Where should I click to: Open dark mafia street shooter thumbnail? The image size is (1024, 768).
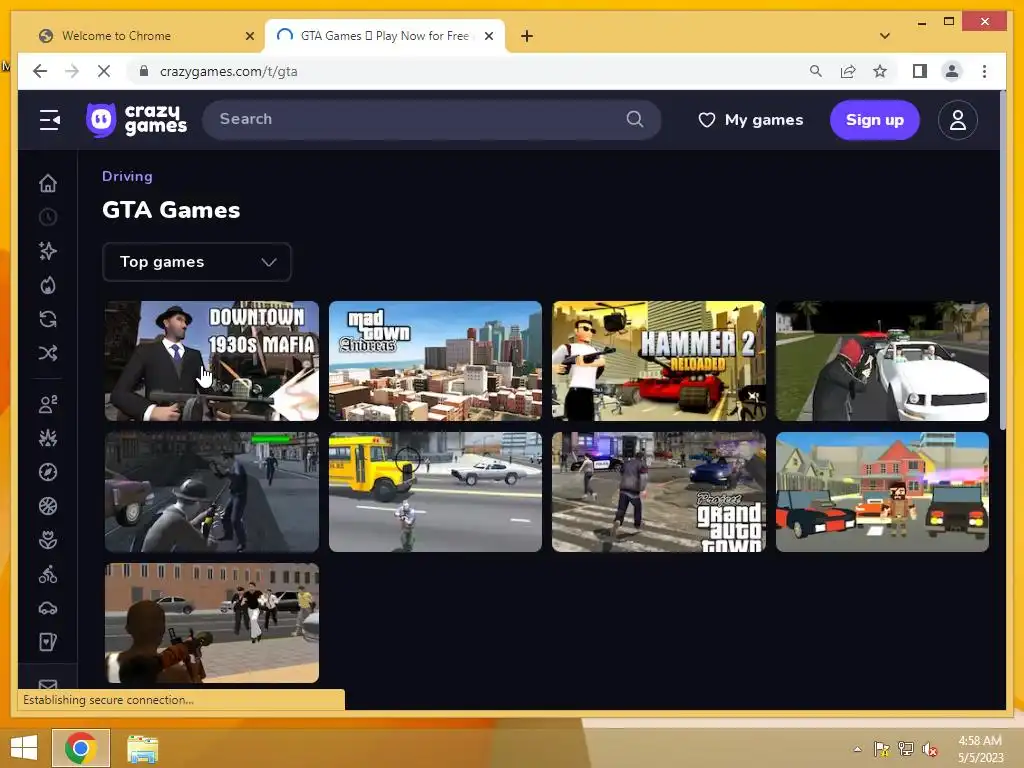[212, 492]
